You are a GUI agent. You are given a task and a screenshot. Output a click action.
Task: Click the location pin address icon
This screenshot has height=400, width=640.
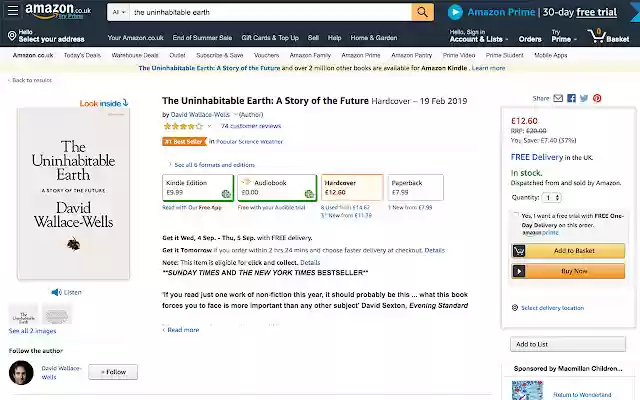pos(12,36)
